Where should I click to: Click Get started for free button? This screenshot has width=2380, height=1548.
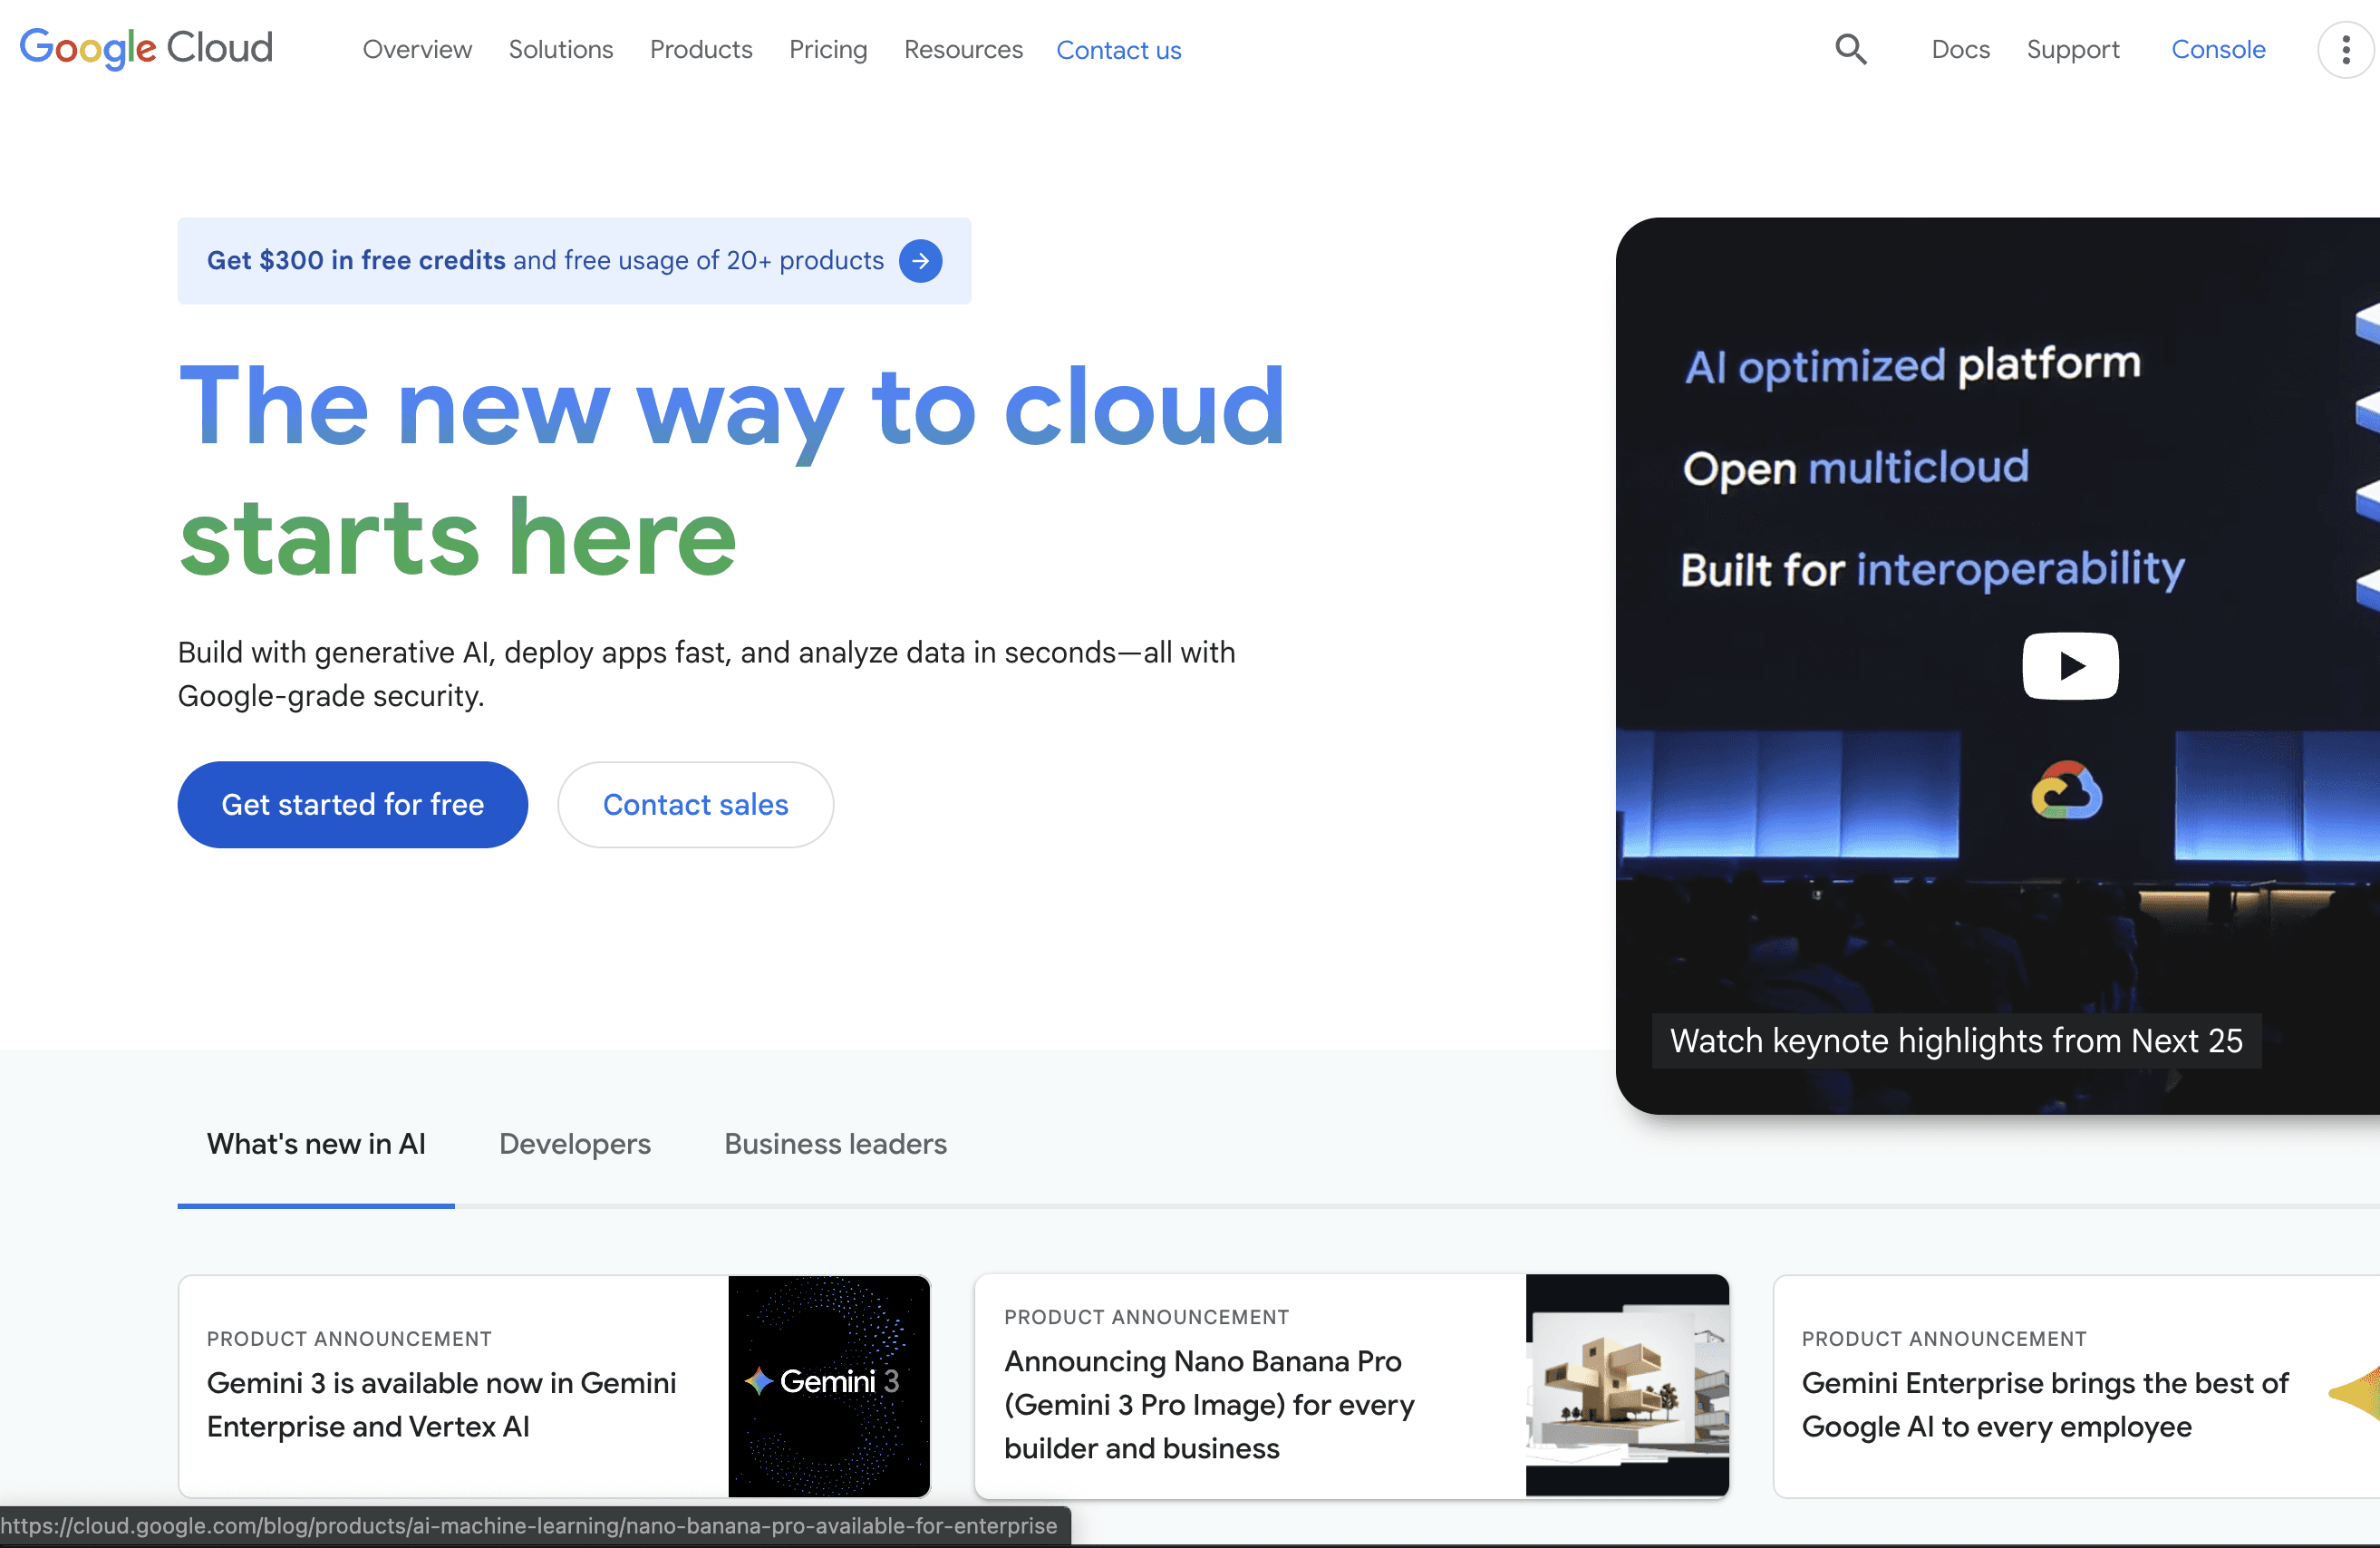pyautogui.click(x=352, y=804)
